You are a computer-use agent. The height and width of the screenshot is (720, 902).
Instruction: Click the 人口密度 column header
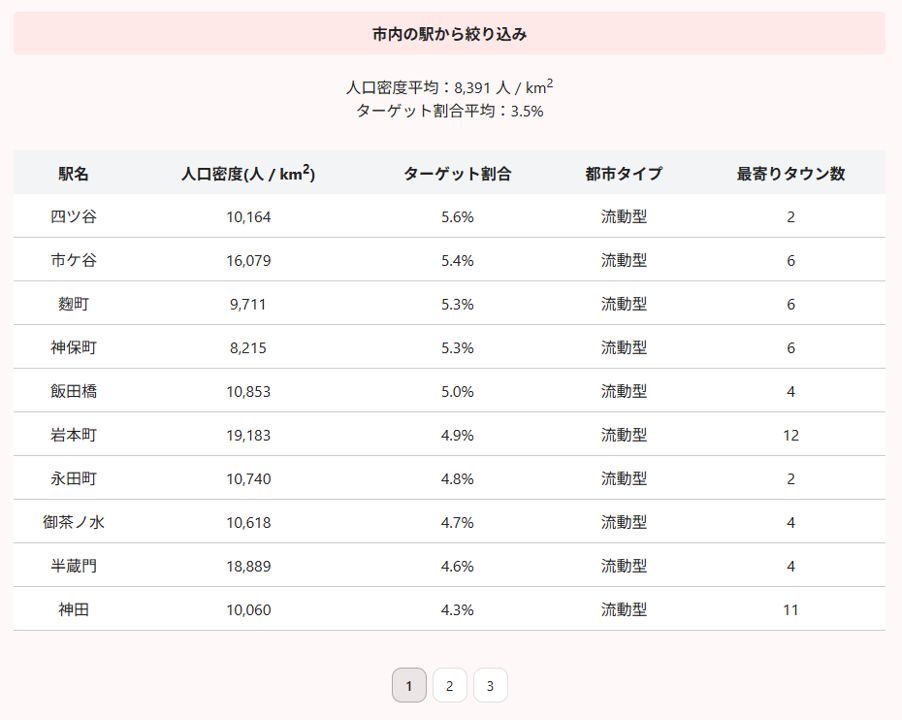pos(248,173)
